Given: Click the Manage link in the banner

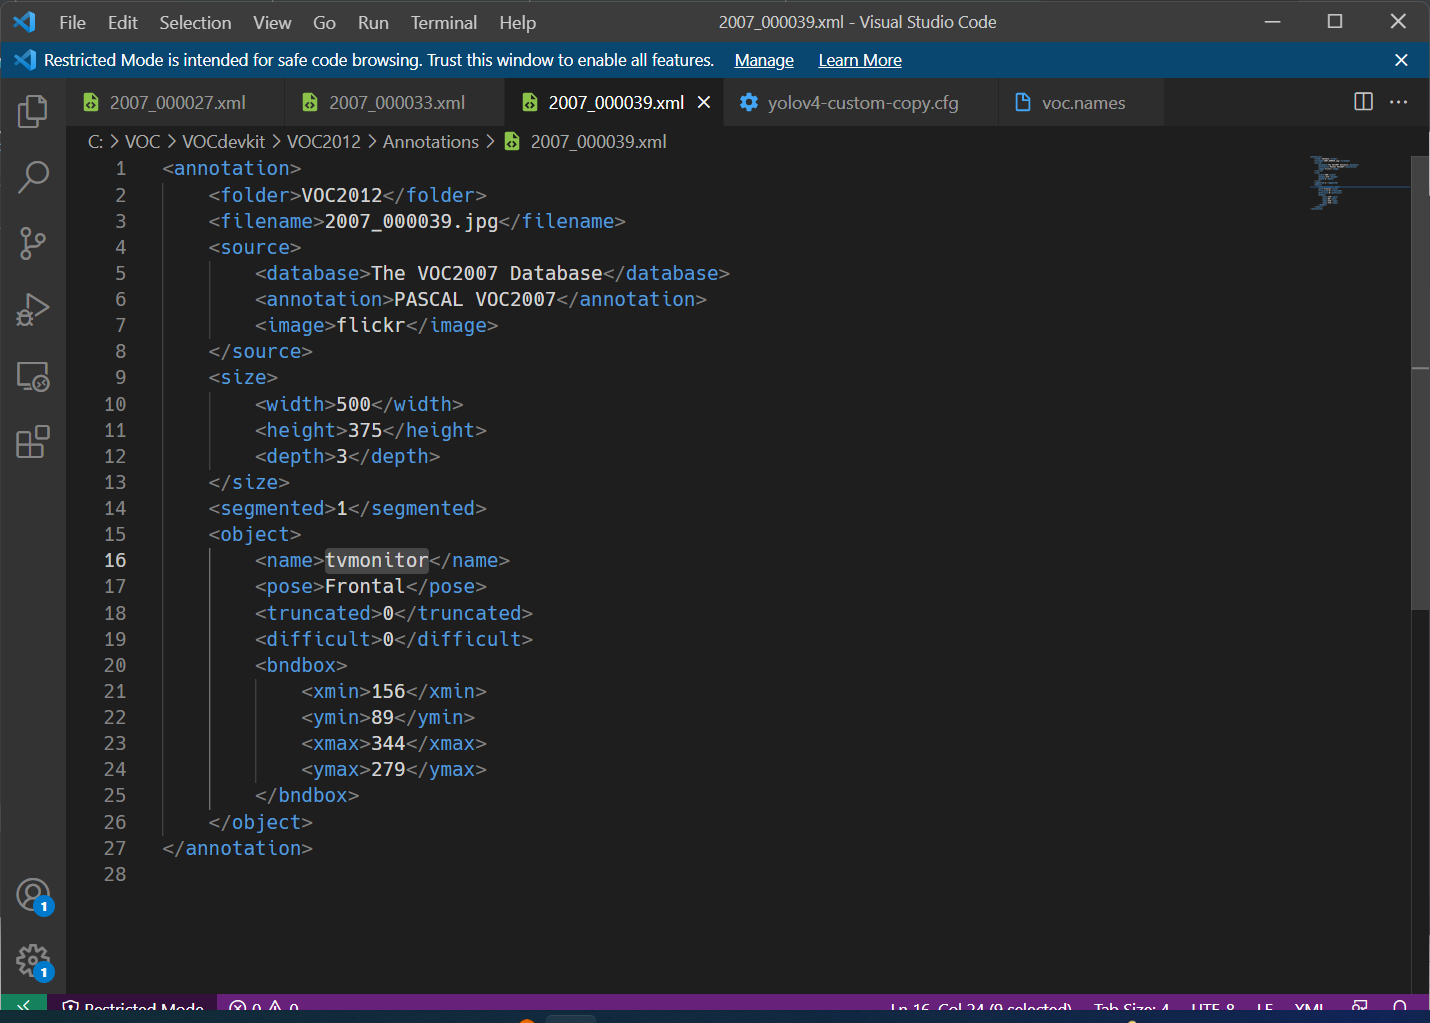Looking at the screenshot, I should [x=764, y=60].
